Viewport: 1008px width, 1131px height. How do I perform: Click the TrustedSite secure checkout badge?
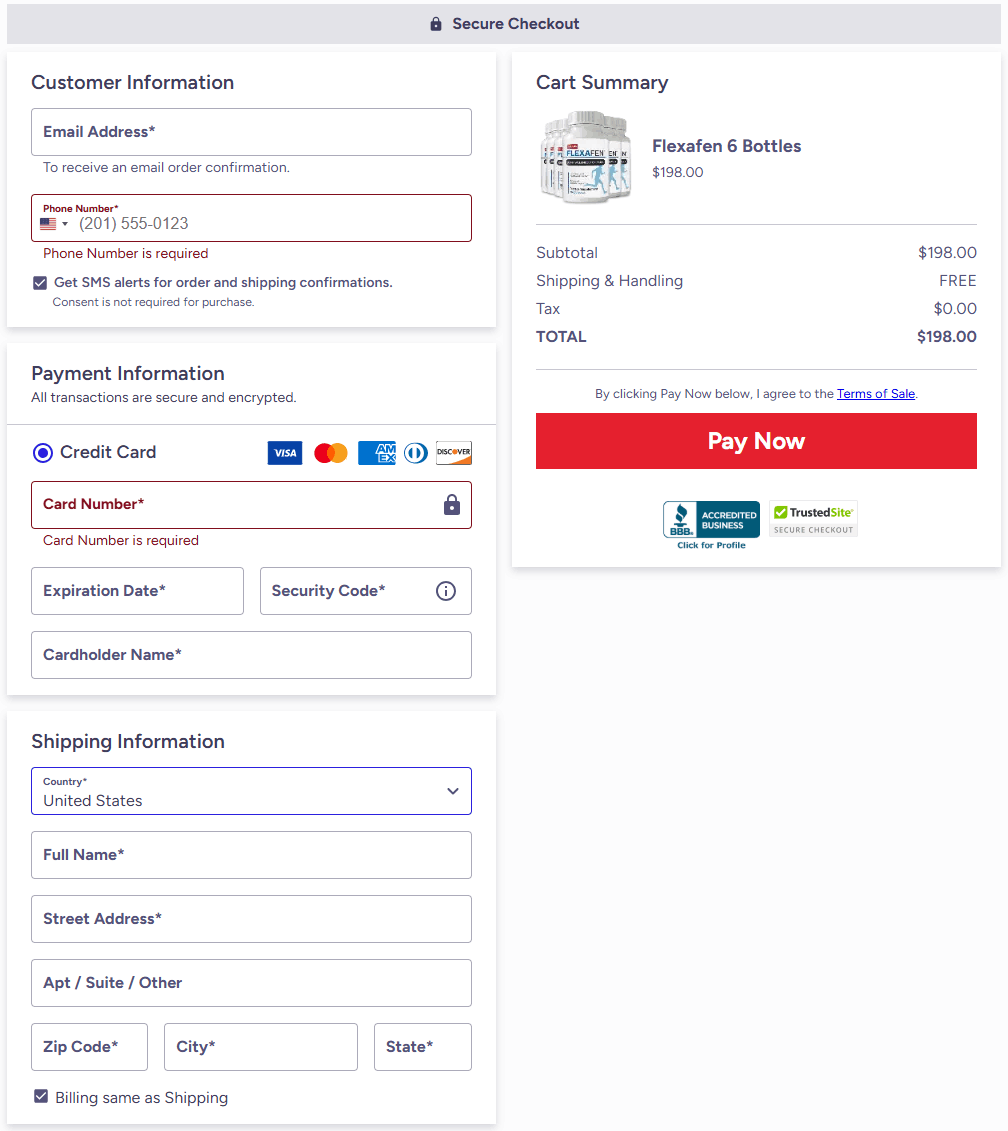coord(813,519)
